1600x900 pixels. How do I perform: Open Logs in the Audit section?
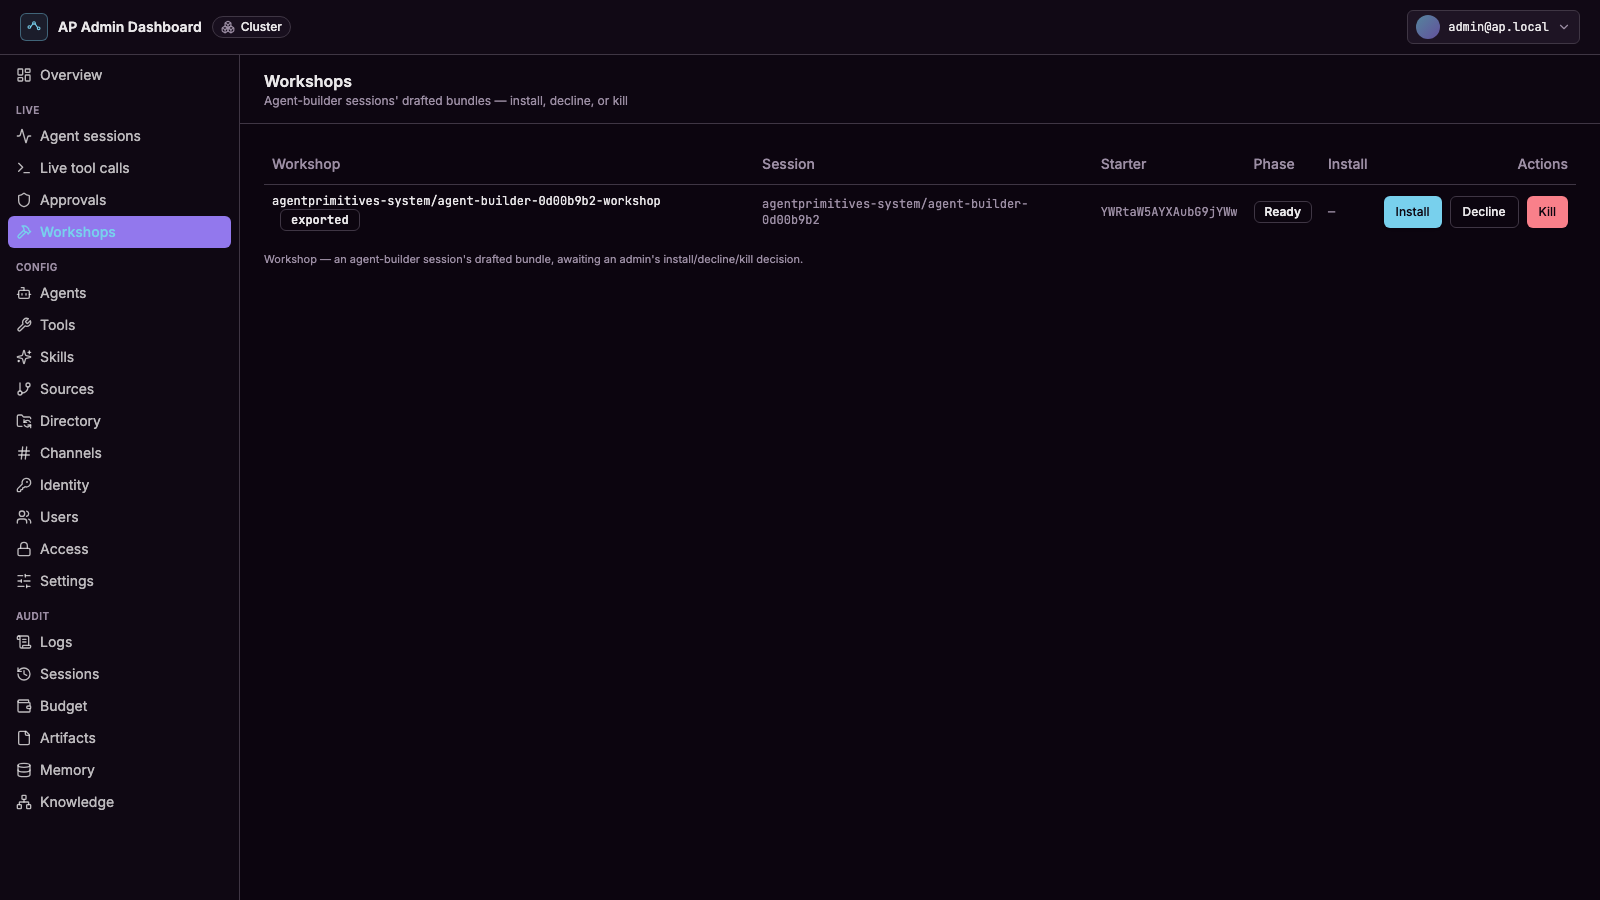[119, 642]
